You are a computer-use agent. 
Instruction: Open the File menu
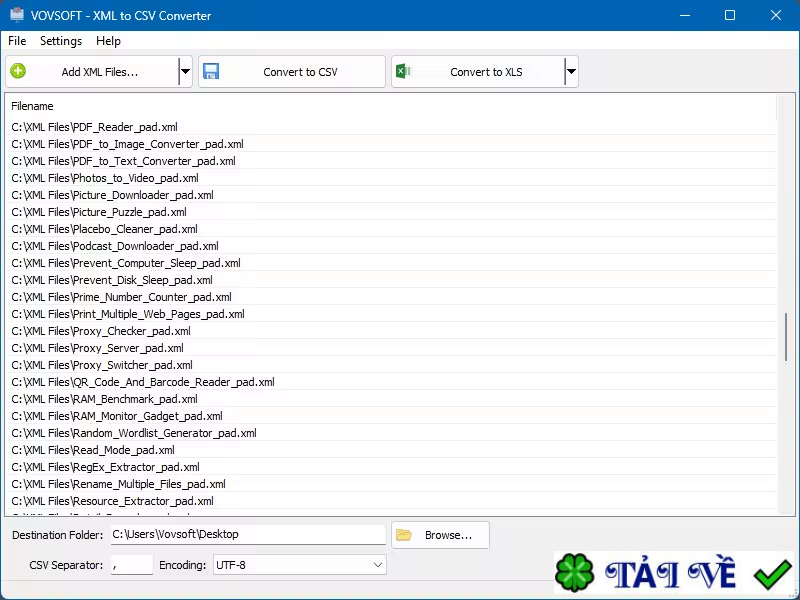coord(16,41)
